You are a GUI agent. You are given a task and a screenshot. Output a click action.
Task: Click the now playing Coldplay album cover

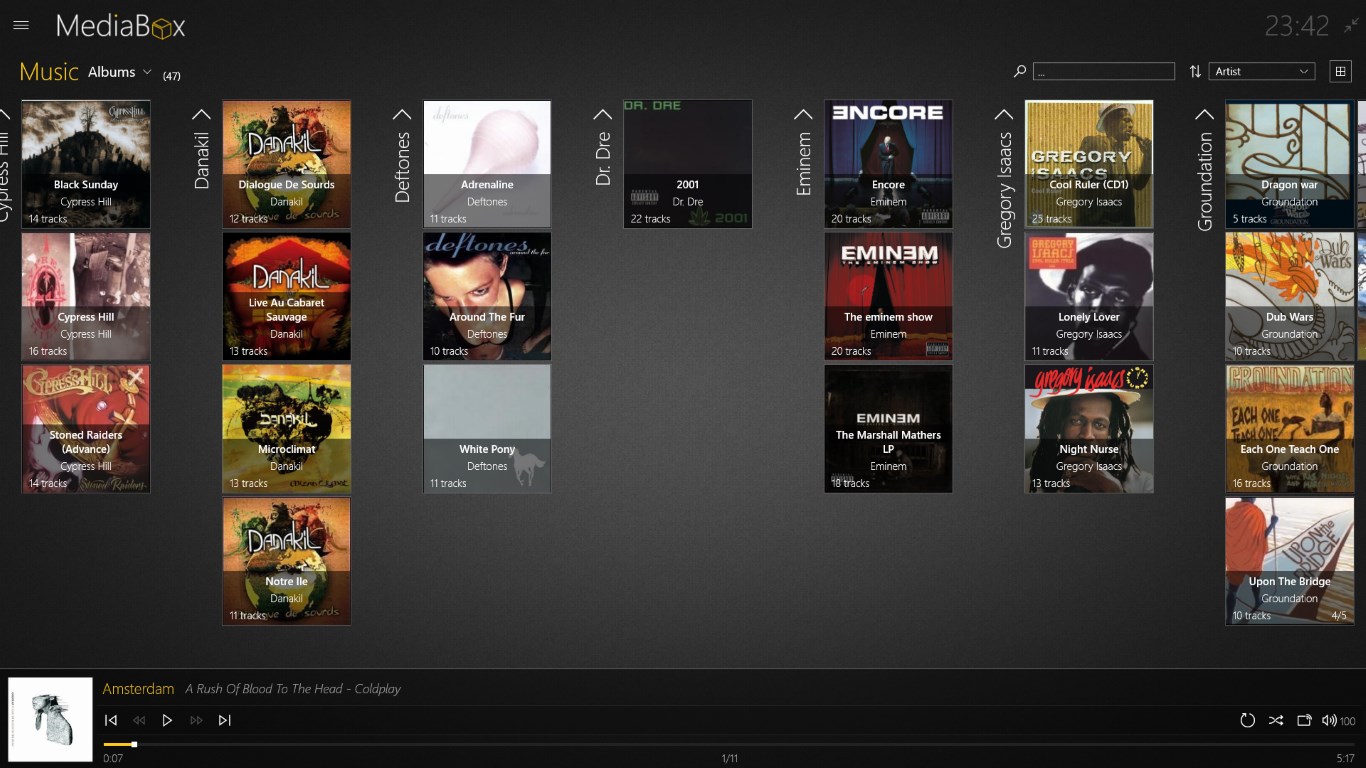pos(50,719)
